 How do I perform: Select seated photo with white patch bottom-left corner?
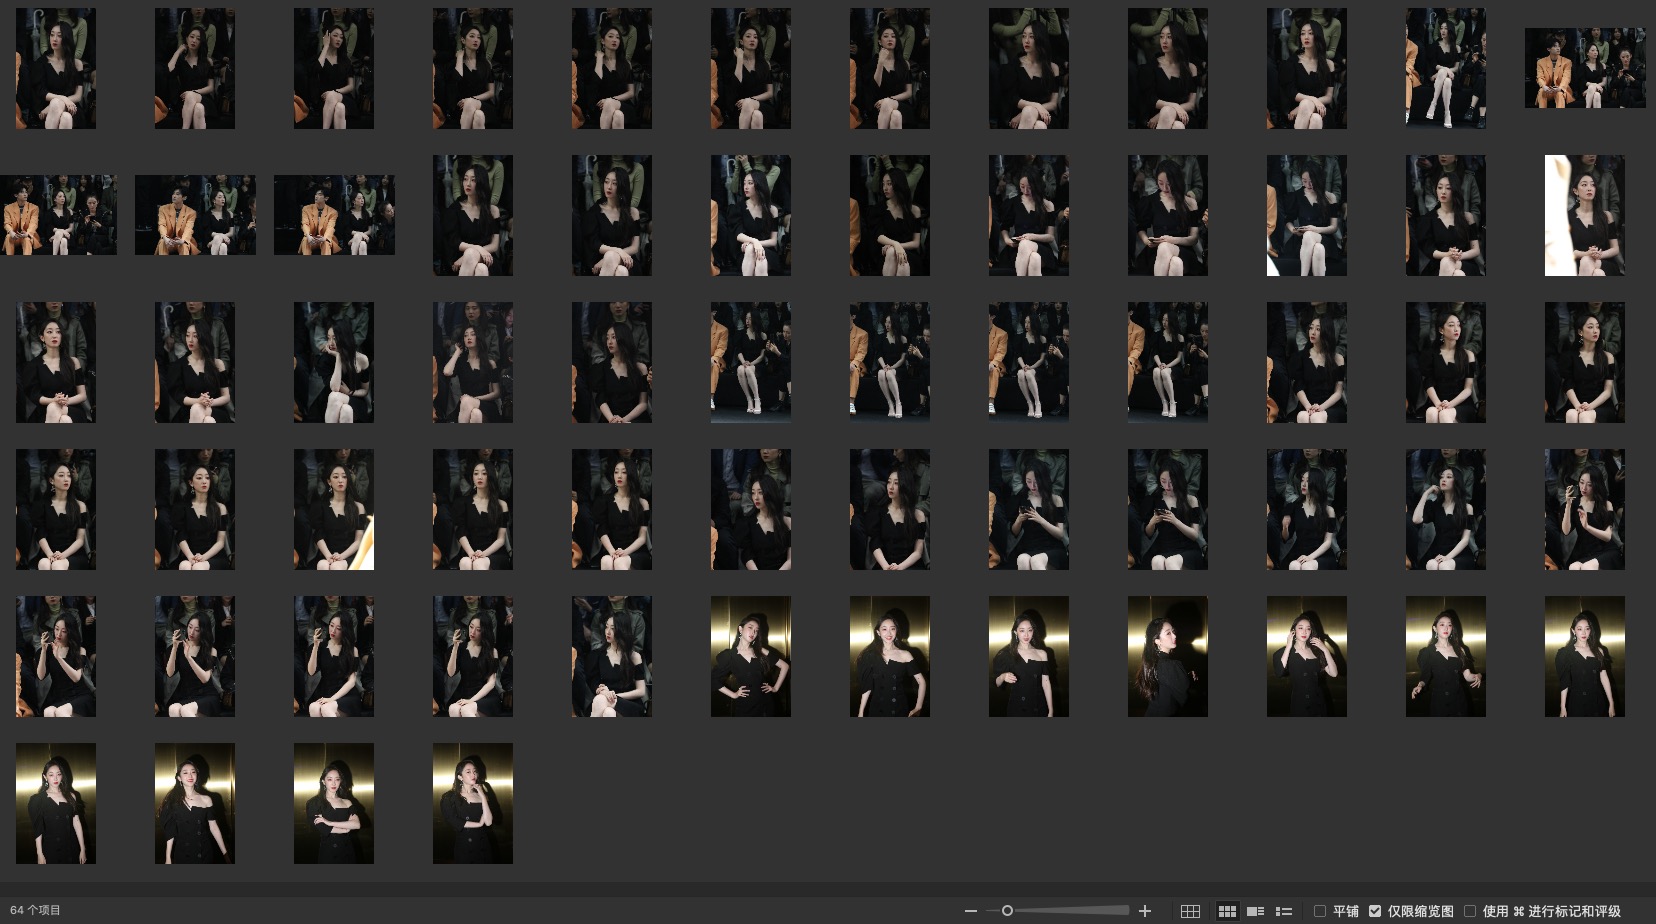1306,215
